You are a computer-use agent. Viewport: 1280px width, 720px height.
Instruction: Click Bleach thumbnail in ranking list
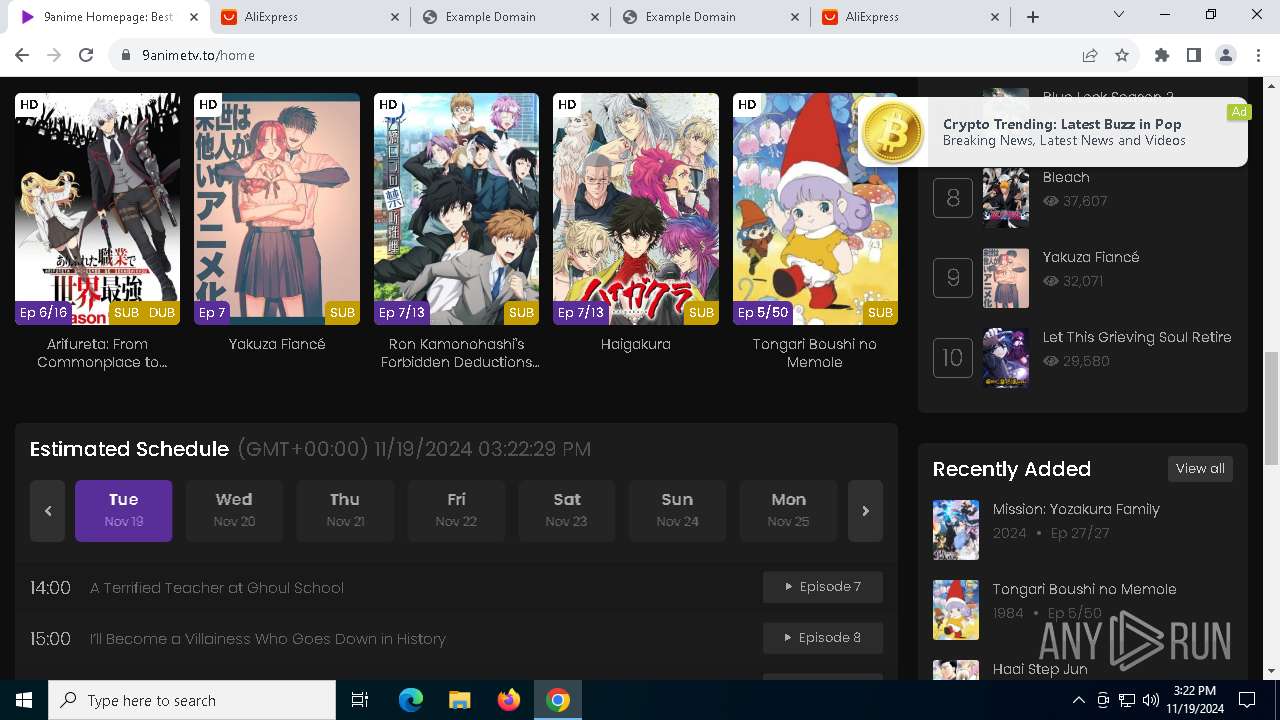pyautogui.click(x=1006, y=198)
